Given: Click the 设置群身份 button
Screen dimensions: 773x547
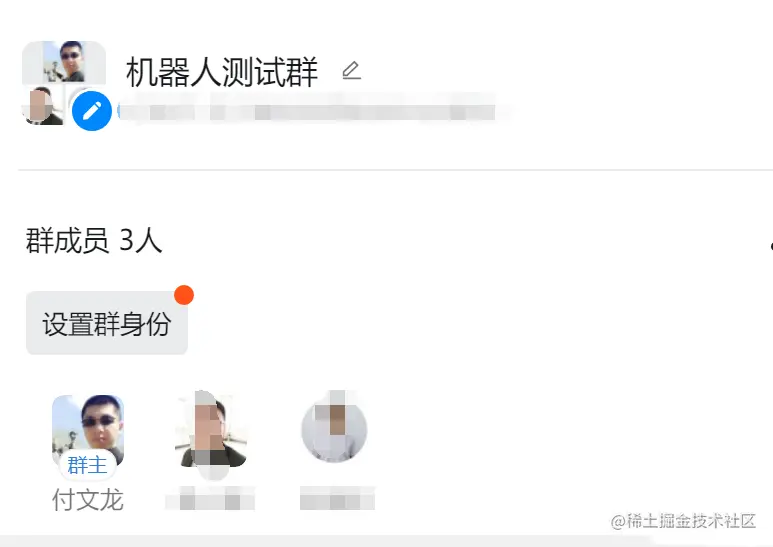Looking at the screenshot, I should point(107,323).
